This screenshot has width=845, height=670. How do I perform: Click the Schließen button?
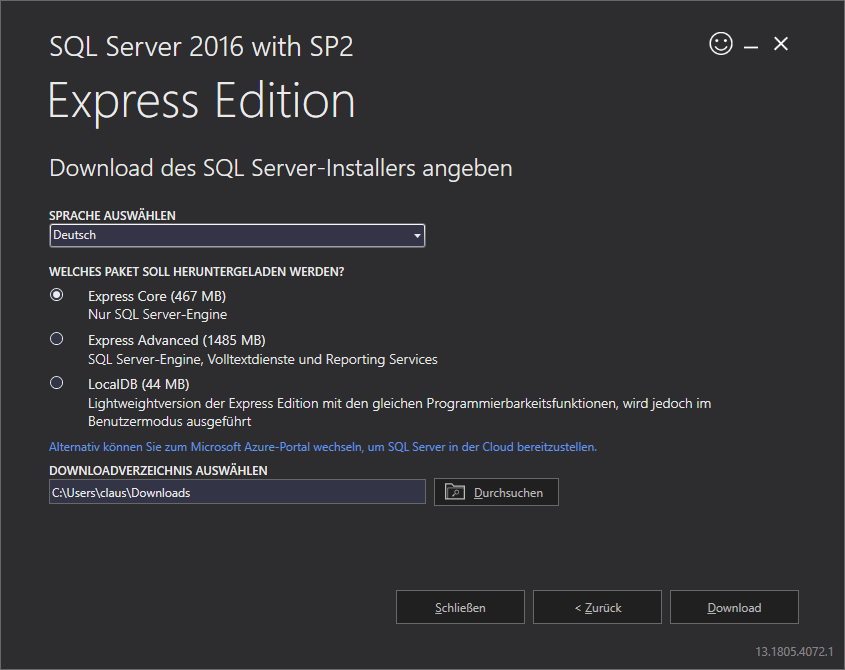tap(460, 607)
